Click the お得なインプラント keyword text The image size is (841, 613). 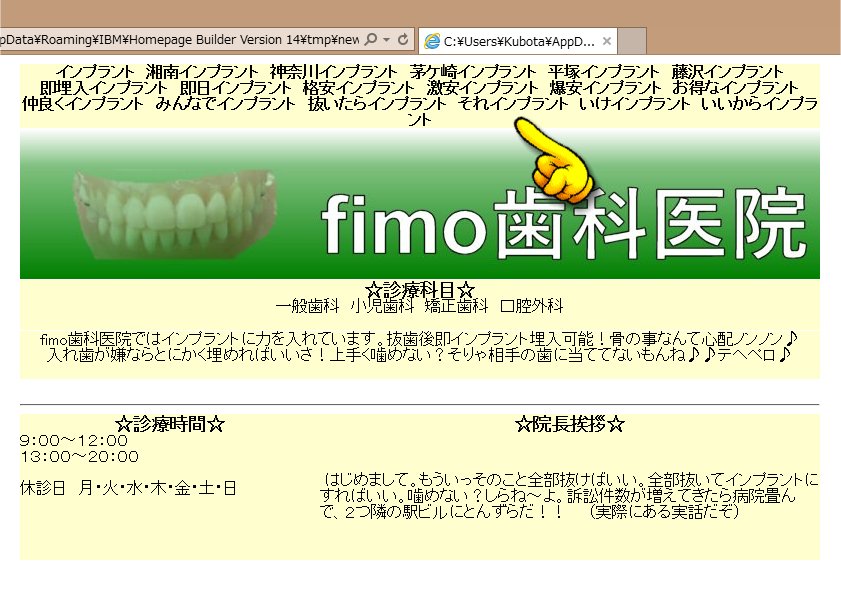[735, 88]
